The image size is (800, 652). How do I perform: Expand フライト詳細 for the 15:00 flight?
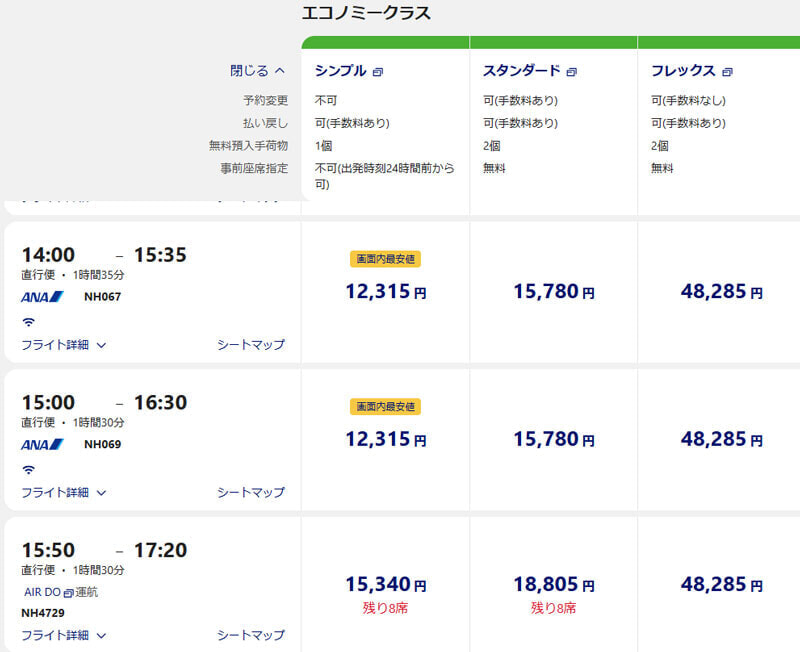click(x=64, y=492)
